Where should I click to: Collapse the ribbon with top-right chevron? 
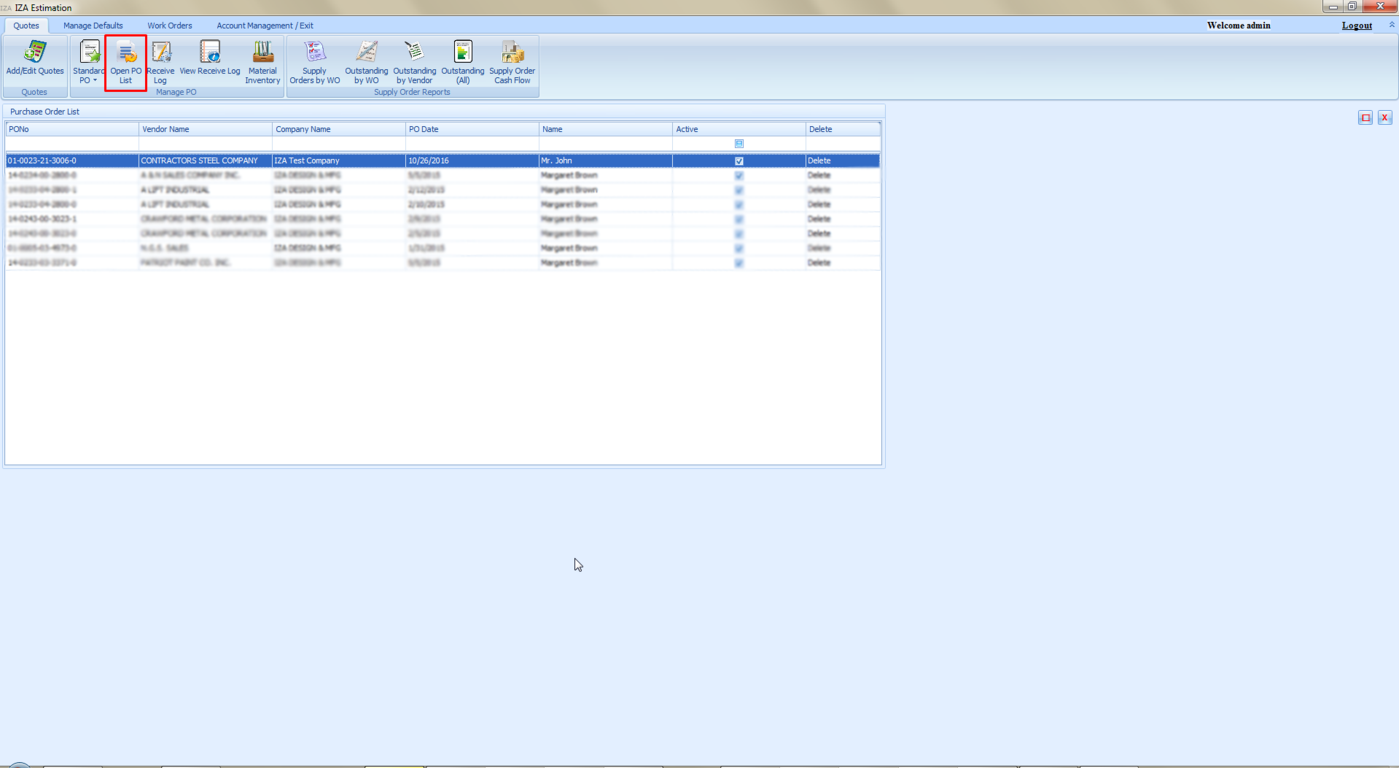1391,25
